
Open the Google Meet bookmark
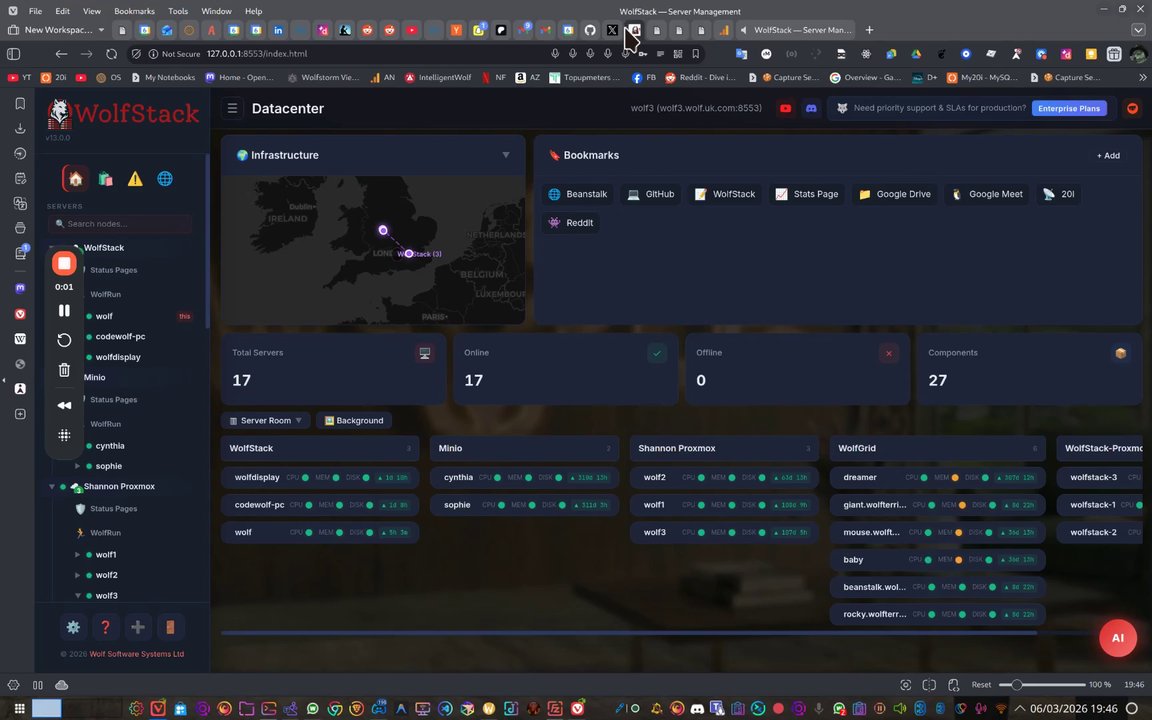pos(987,194)
